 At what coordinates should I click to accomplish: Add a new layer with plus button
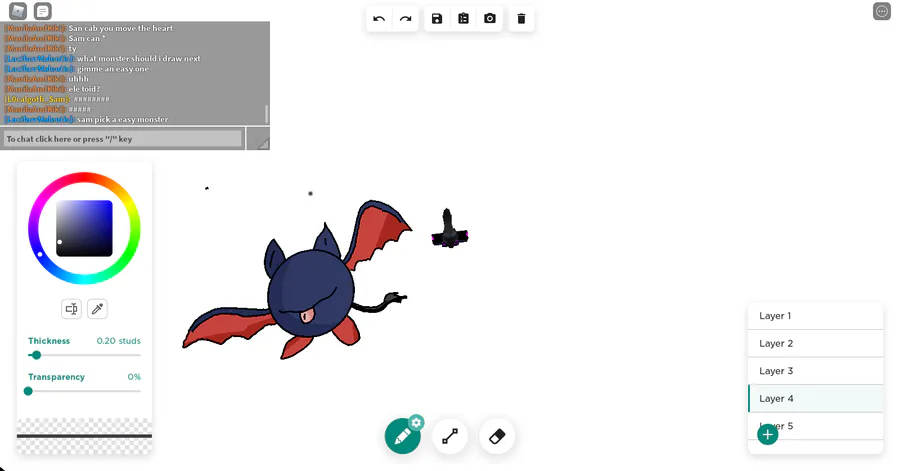[768, 434]
